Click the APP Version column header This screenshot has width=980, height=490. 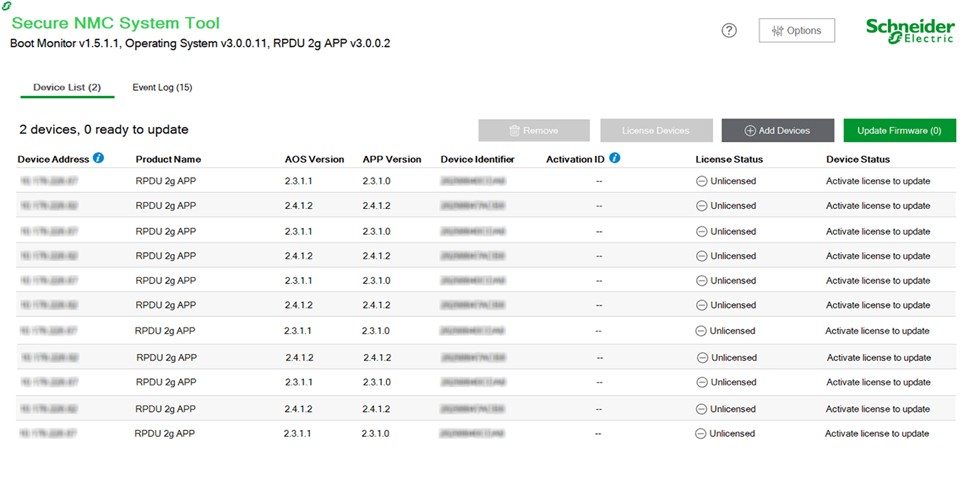pyautogui.click(x=392, y=159)
